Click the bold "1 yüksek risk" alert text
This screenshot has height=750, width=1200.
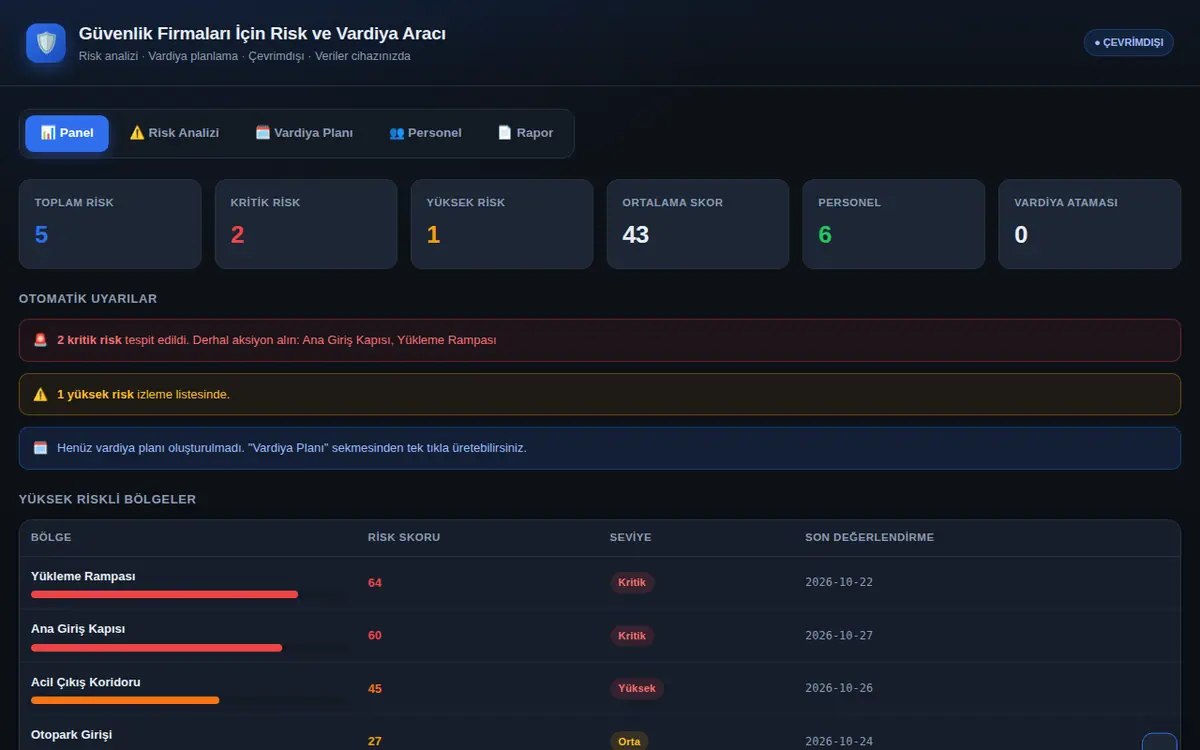[95, 394]
